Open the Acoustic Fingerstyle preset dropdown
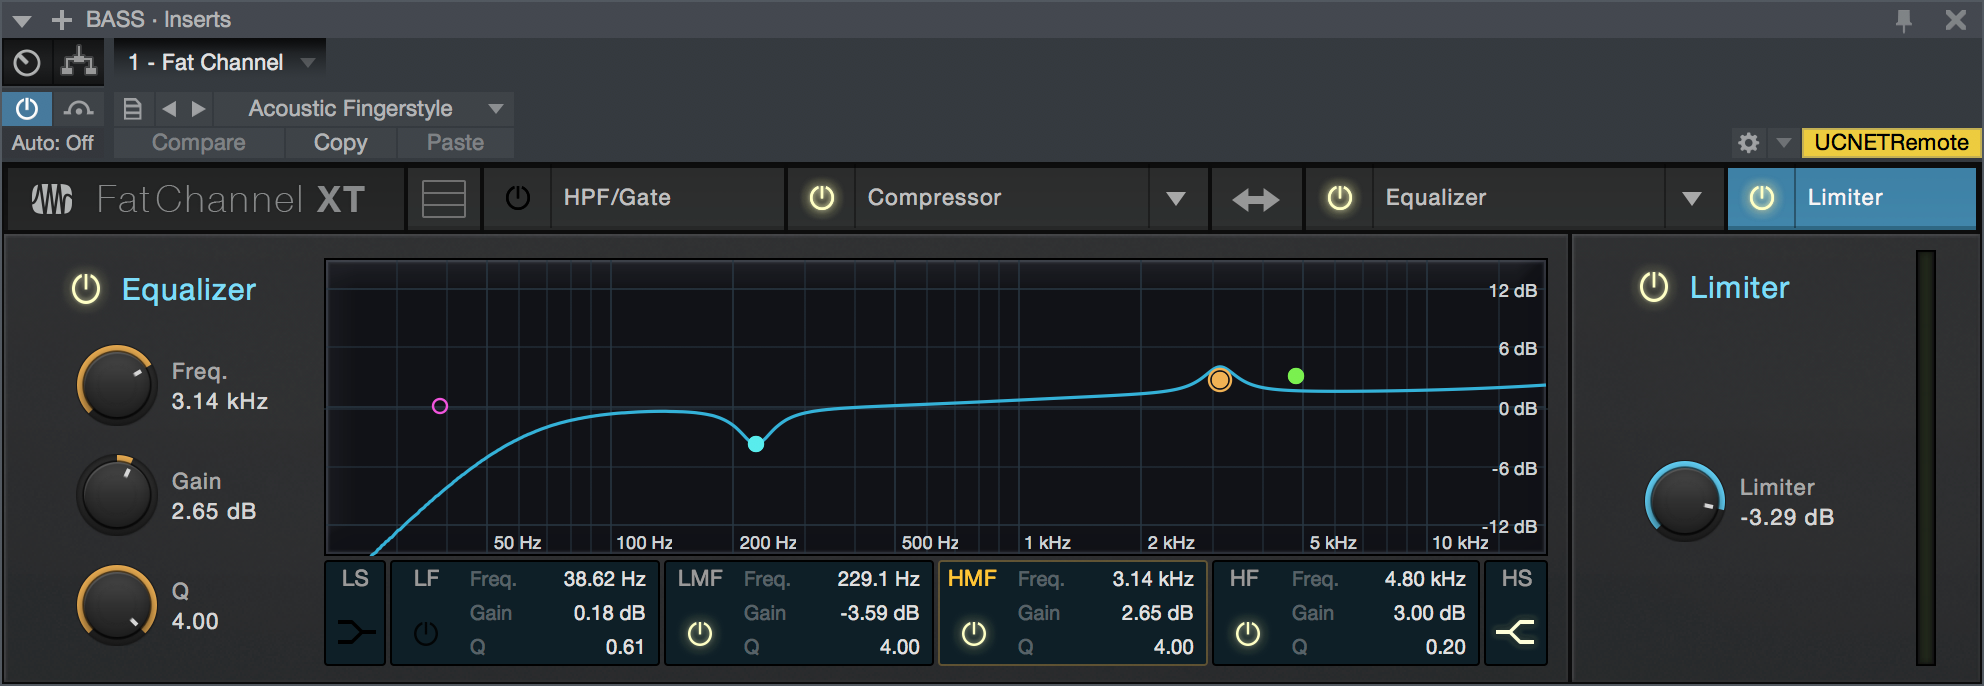This screenshot has width=1984, height=686. 365,108
